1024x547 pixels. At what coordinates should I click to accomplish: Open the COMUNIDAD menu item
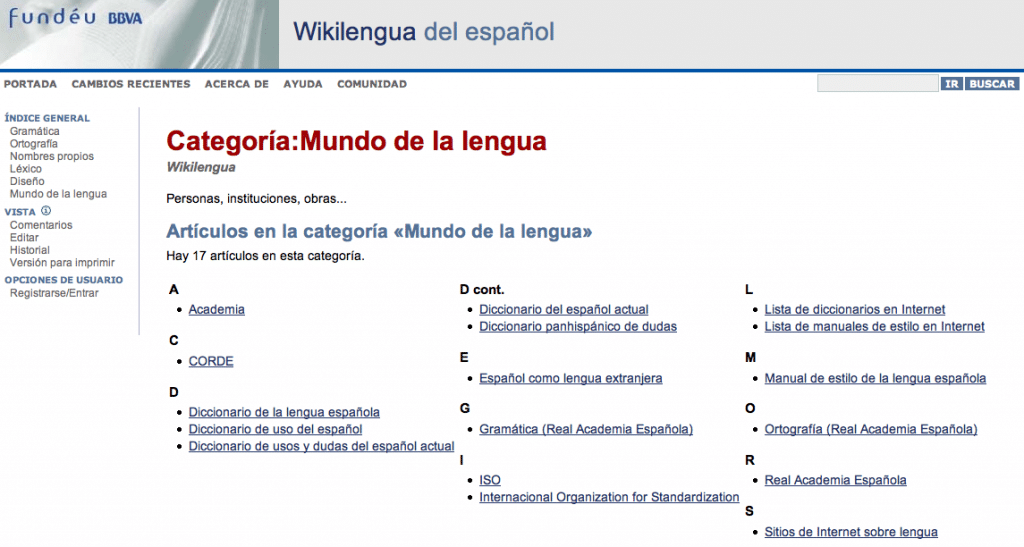click(372, 84)
